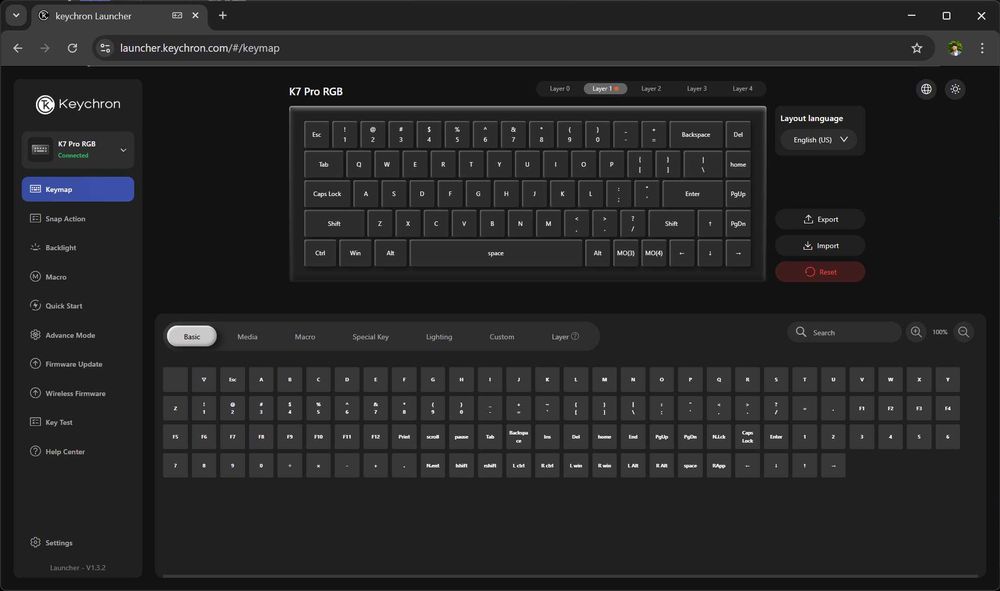This screenshot has height=591, width=1000.
Task: Click the 100% zoom level text
Action: (x=939, y=332)
